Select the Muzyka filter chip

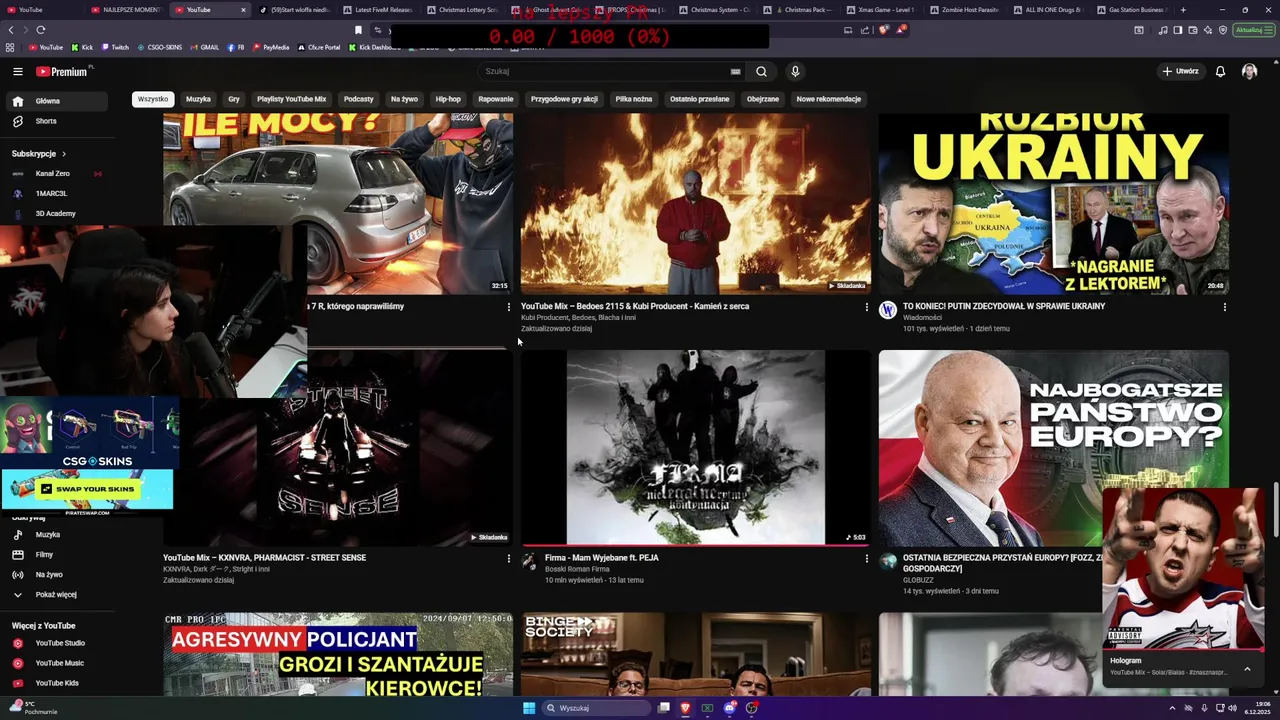point(198,99)
